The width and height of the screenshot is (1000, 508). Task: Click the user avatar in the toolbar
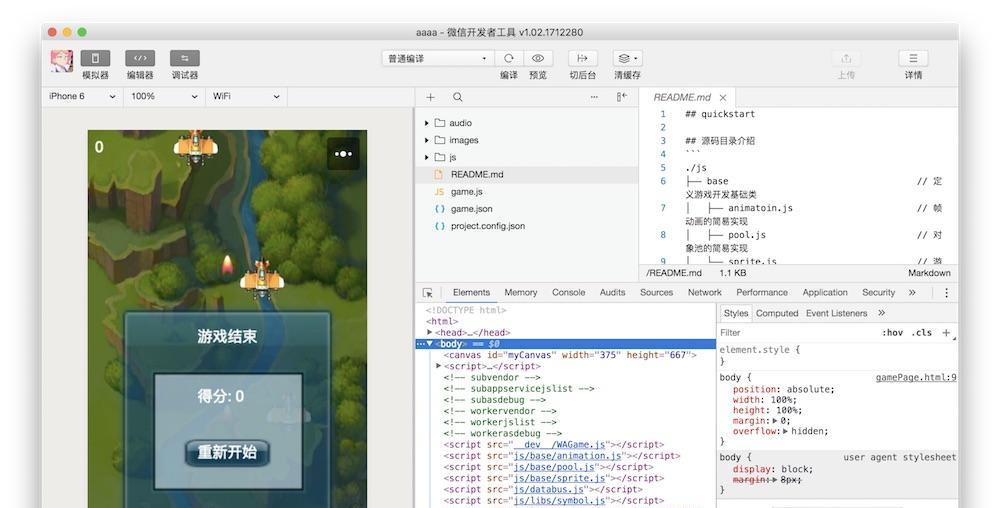coord(62,61)
